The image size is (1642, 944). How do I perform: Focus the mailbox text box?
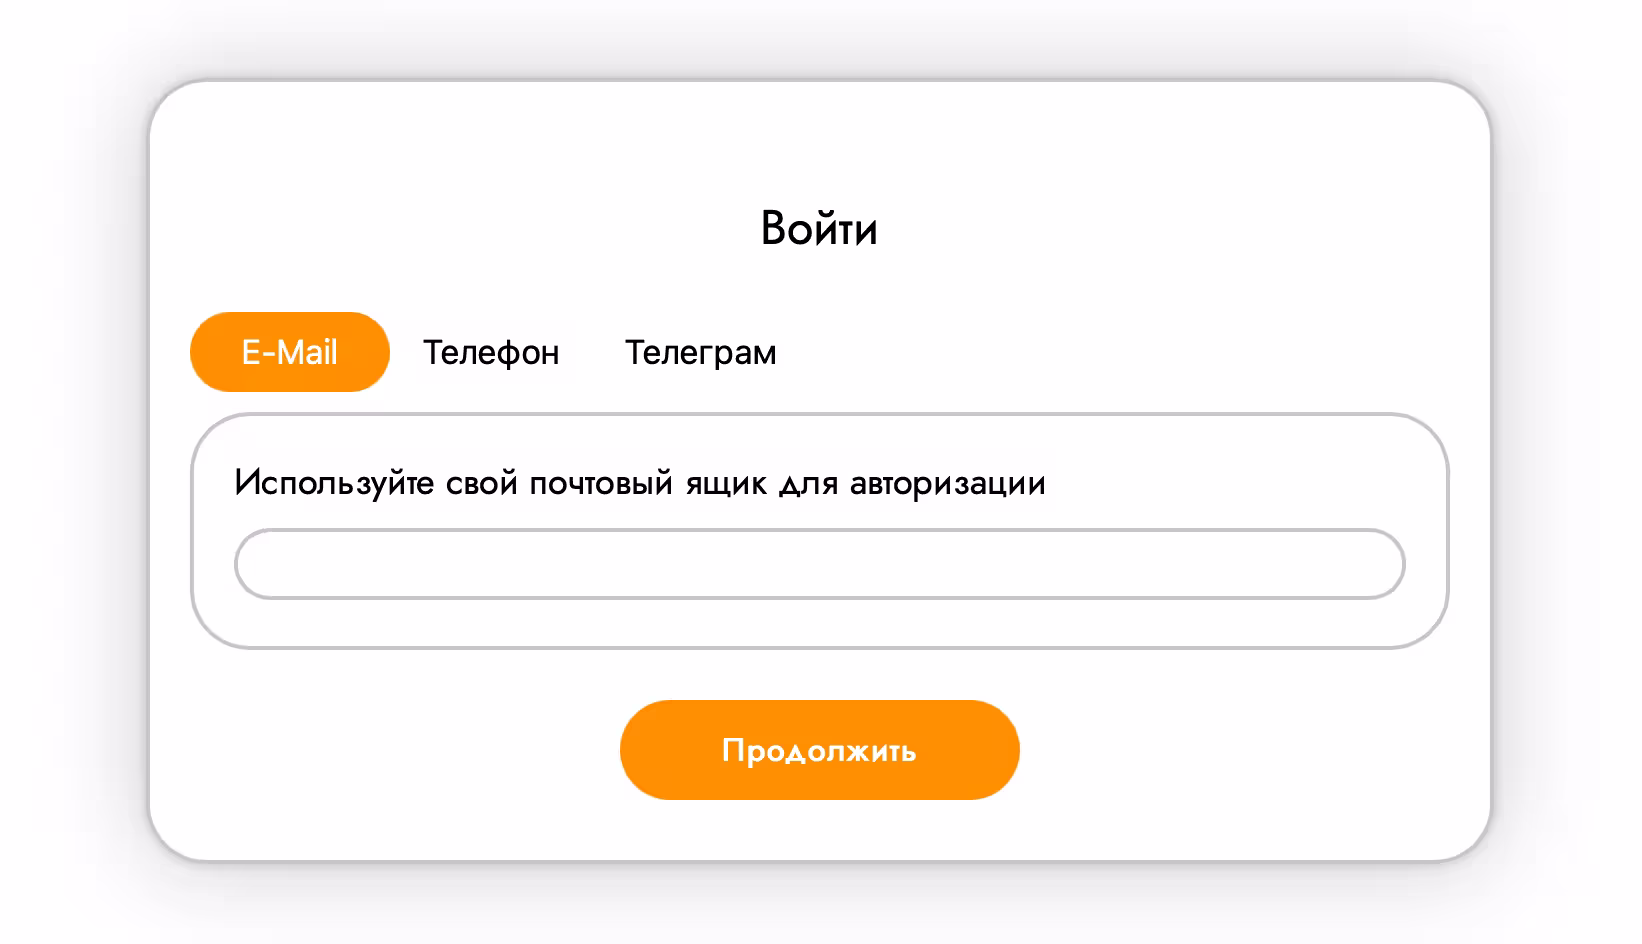tap(819, 564)
